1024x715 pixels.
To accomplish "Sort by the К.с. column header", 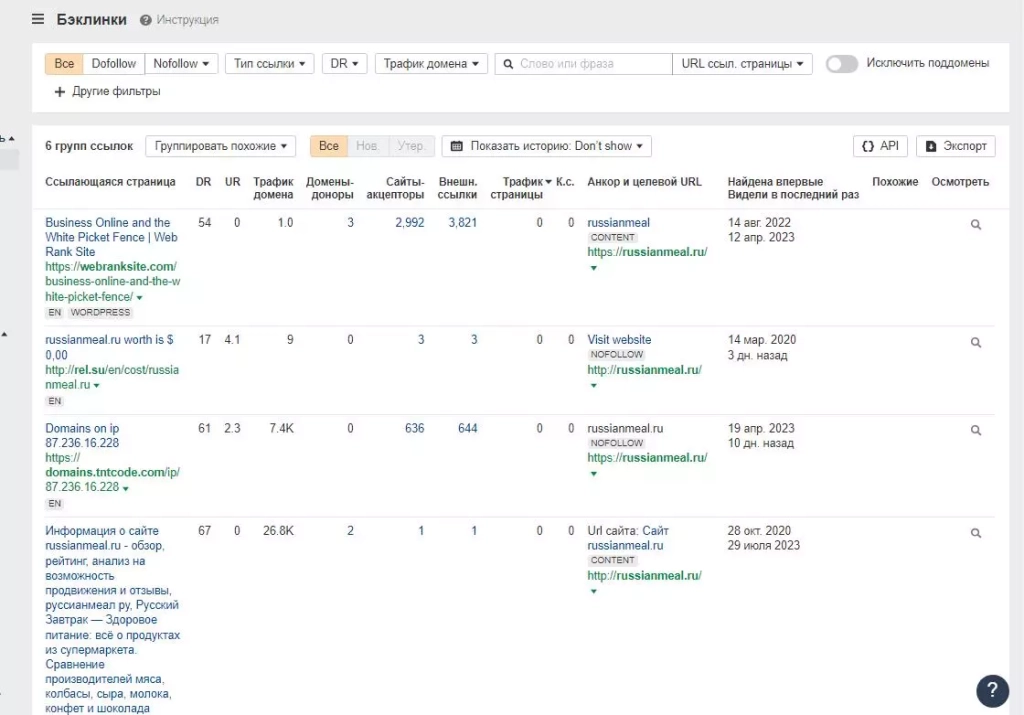I will pos(565,182).
